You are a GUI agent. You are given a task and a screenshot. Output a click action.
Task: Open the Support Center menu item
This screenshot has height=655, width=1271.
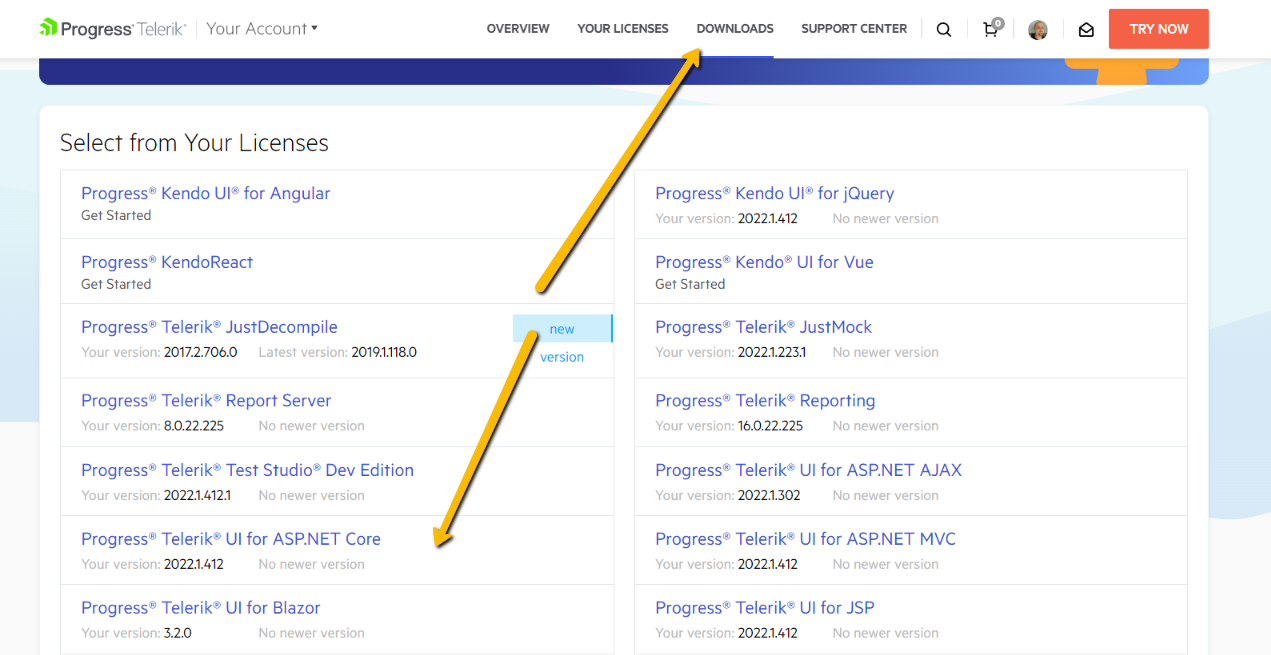coord(854,29)
